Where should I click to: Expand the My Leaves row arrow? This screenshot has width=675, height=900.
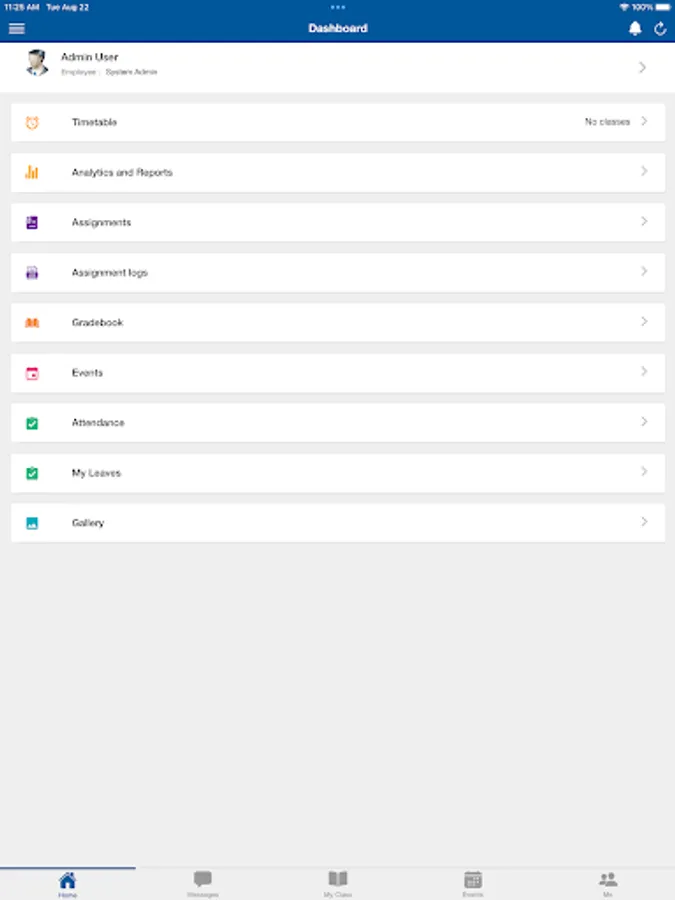pyautogui.click(x=644, y=472)
